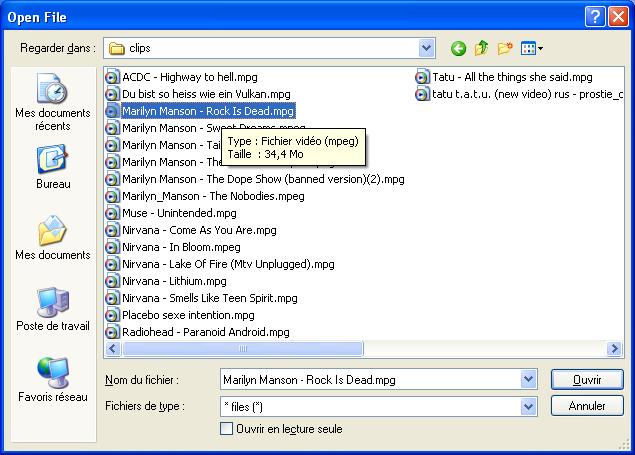Image resolution: width=635 pixels, height=455 pixels.
Task: Click the scrollbar left arrow
Action: [x=113, y=349]
